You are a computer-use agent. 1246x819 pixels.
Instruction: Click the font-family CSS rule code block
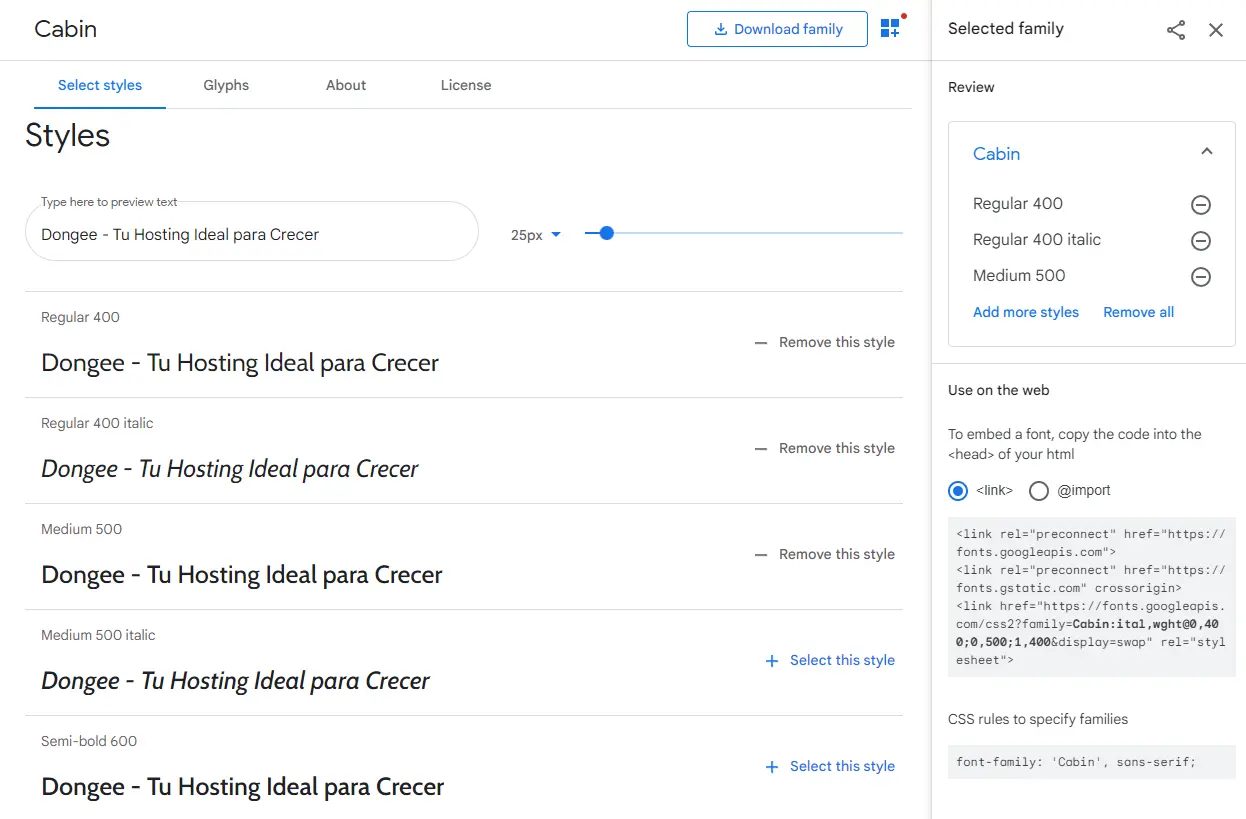tap(1091, 762)
